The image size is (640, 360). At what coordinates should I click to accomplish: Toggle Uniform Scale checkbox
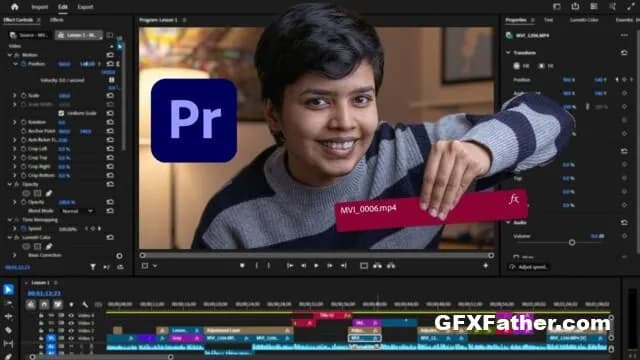61,113
